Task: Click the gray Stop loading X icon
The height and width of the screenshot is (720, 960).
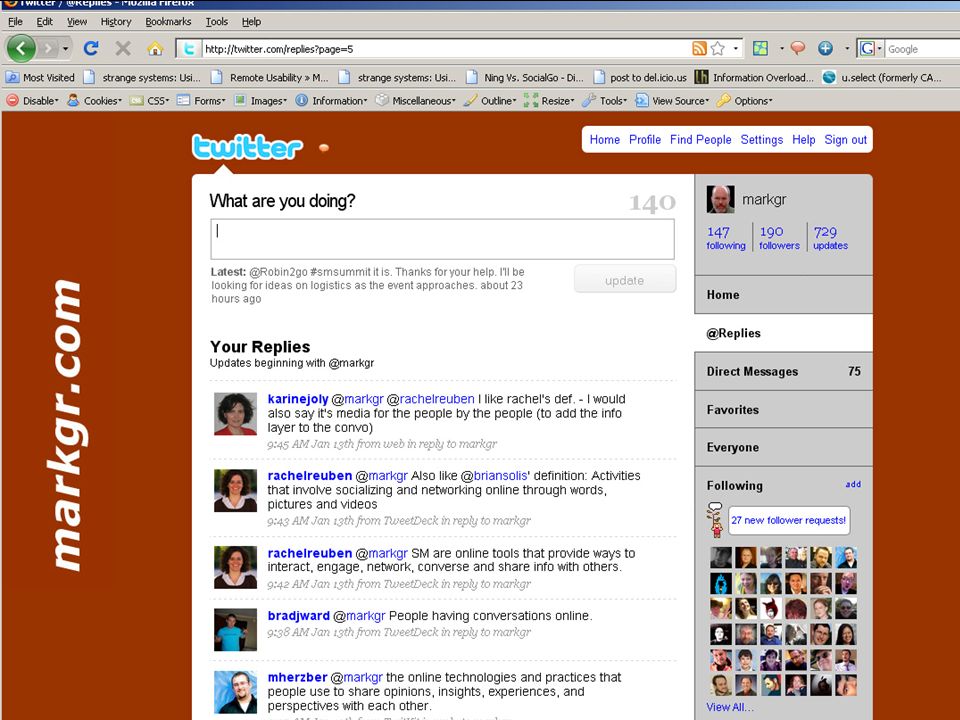Action: (x=123, y=48)
